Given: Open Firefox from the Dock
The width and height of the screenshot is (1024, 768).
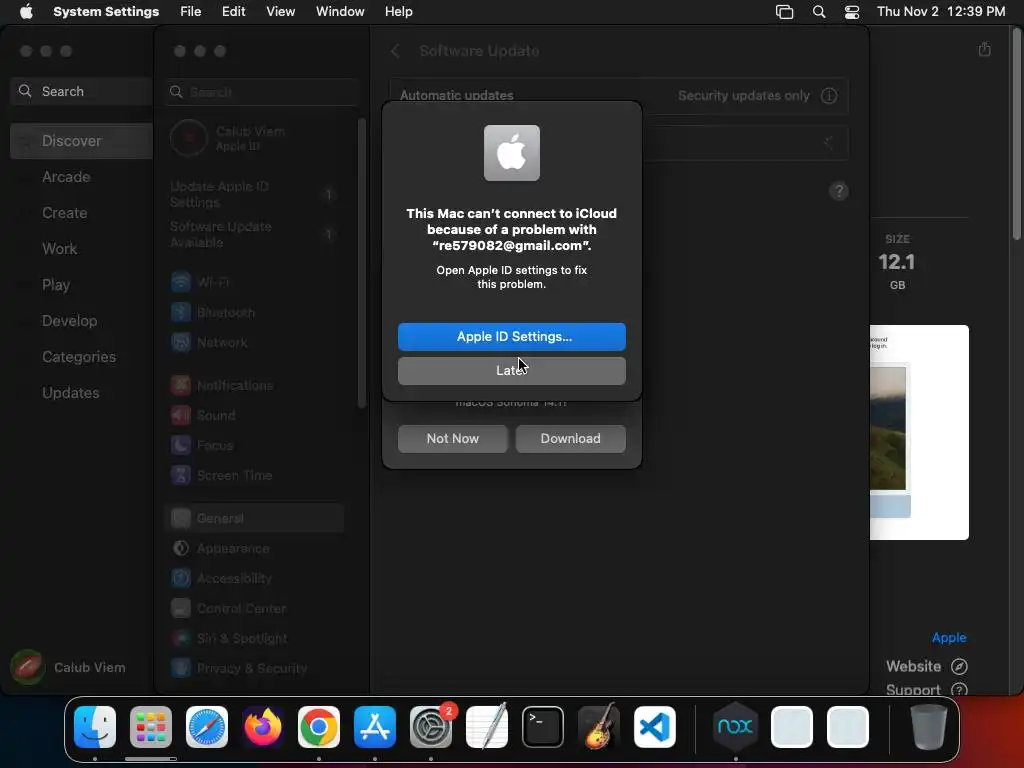Looking at the screenshot, I should [x=263, y=727].
